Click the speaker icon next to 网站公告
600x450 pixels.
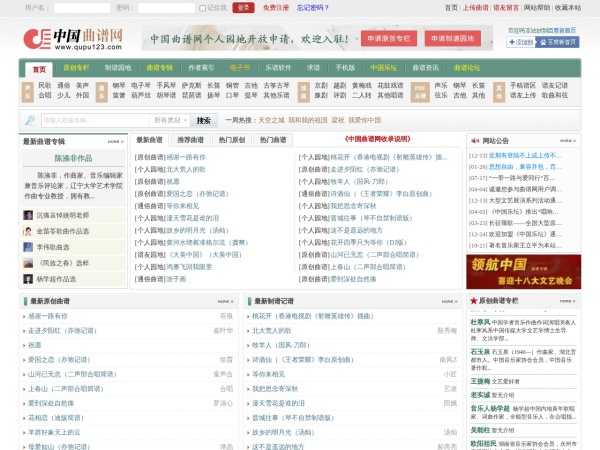475,141
